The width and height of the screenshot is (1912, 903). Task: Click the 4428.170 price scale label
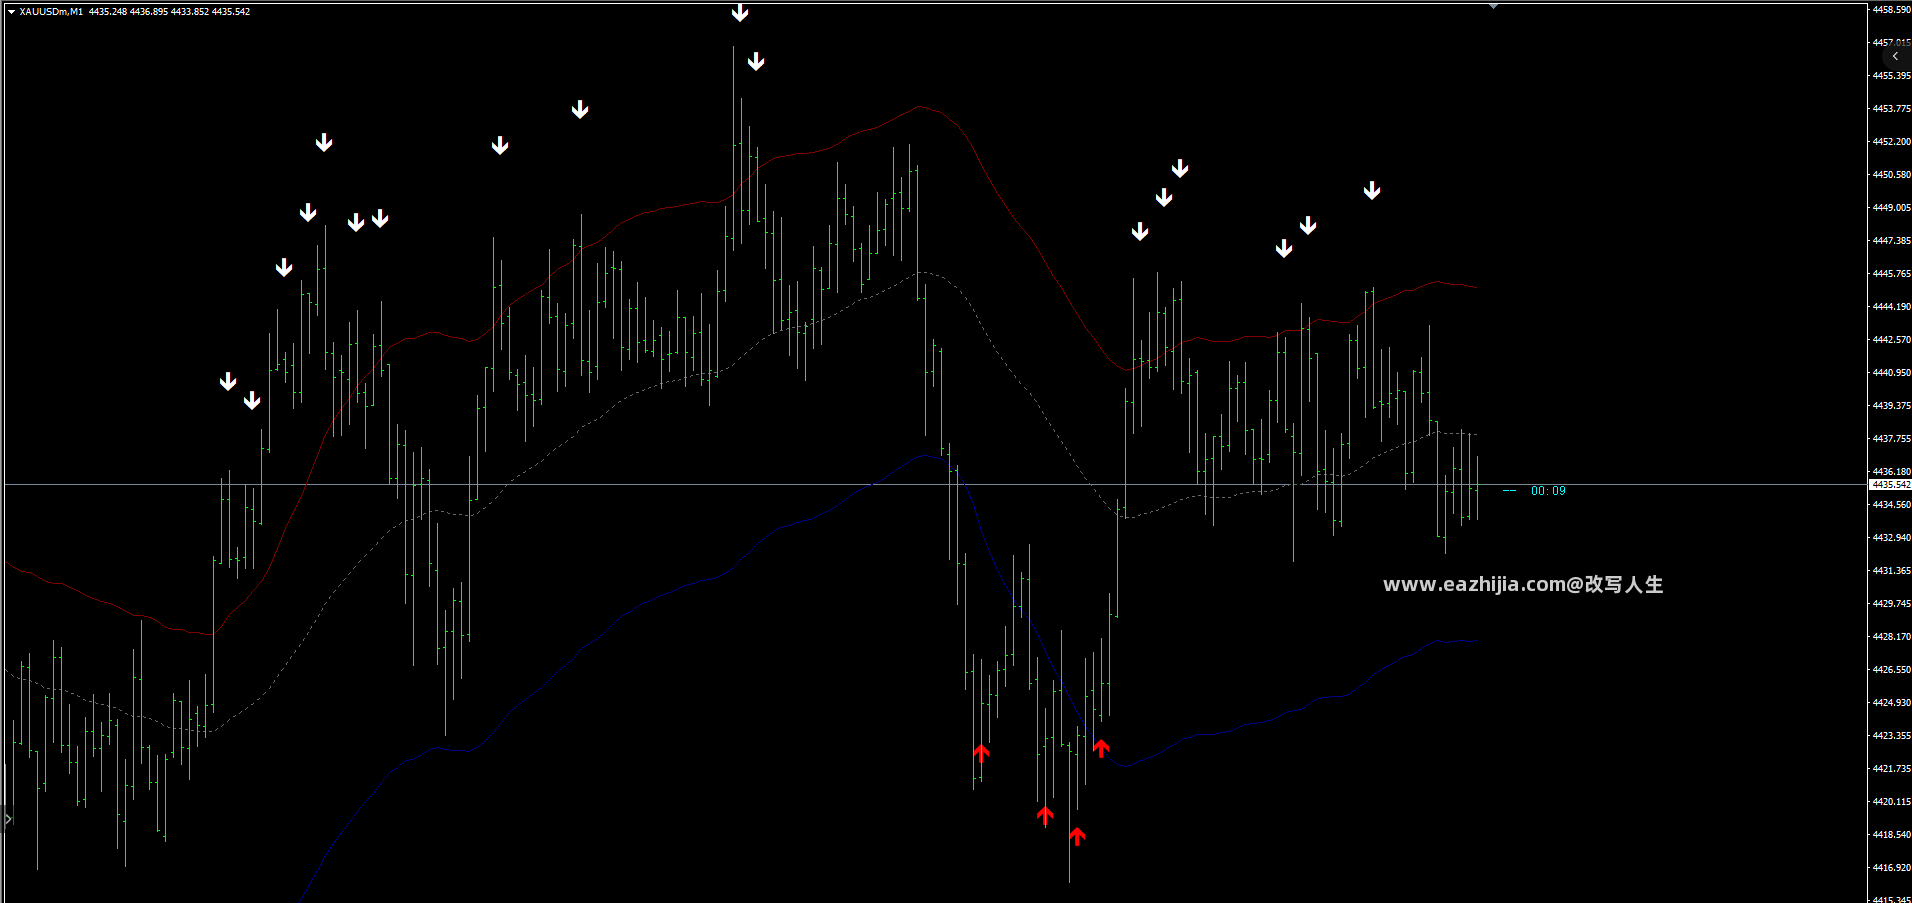tap(1891, 637)
